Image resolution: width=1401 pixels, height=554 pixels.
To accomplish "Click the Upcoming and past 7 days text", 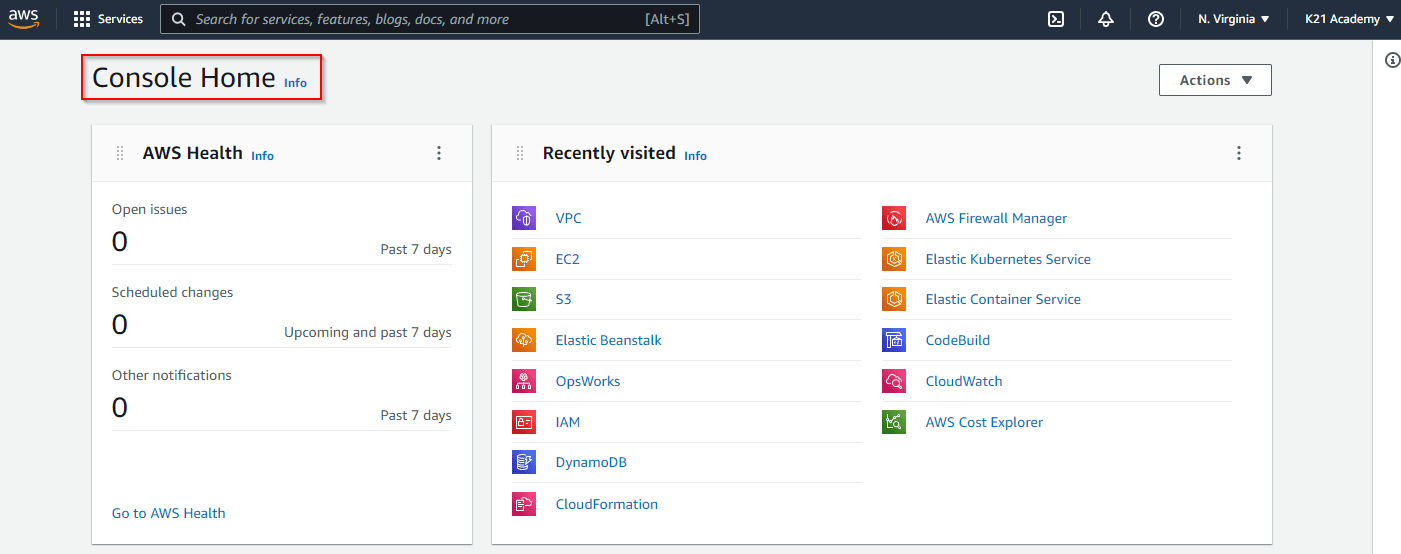I will pos(368,332).
